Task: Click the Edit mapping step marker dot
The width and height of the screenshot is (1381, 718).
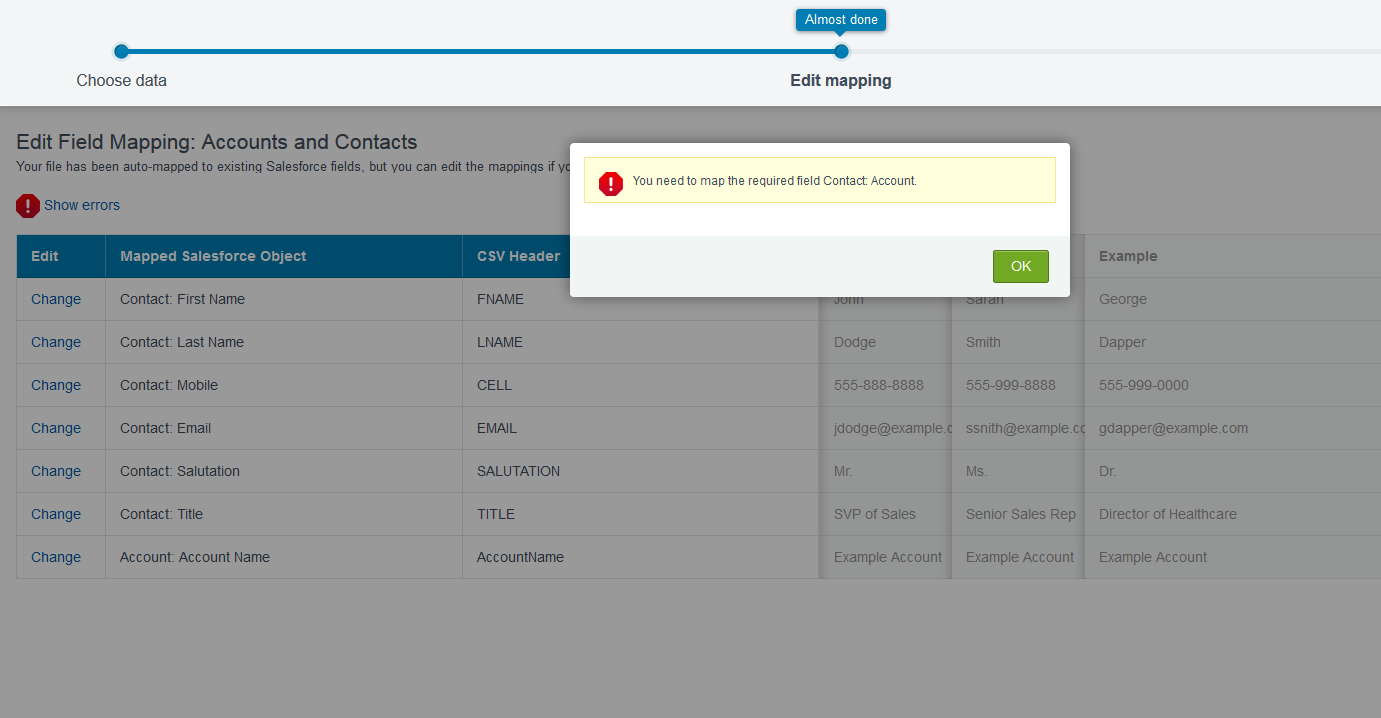Action: click(841, 51)
